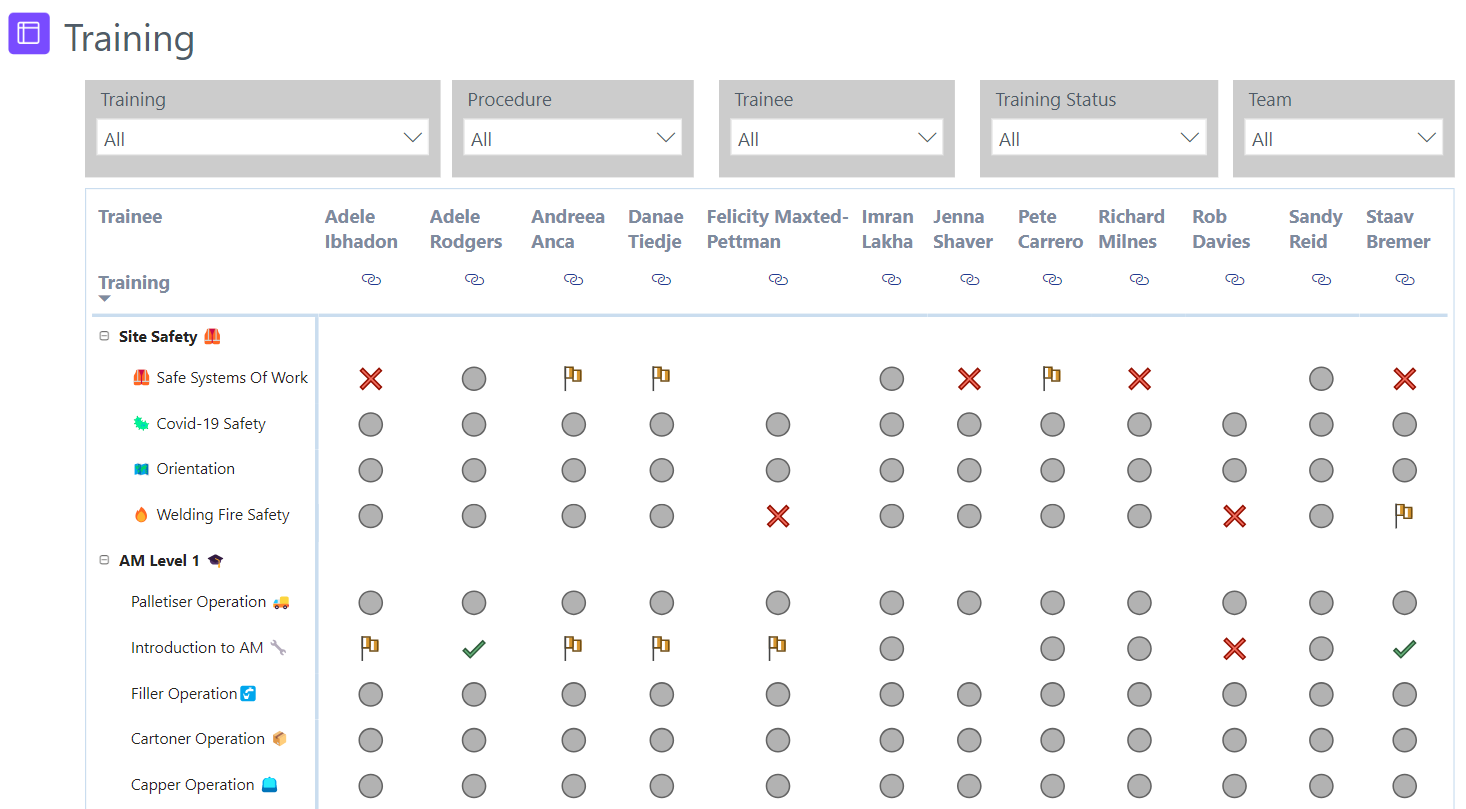Click grey circle for Richard Milnes Filler Operation

[x=1139, y=694]
